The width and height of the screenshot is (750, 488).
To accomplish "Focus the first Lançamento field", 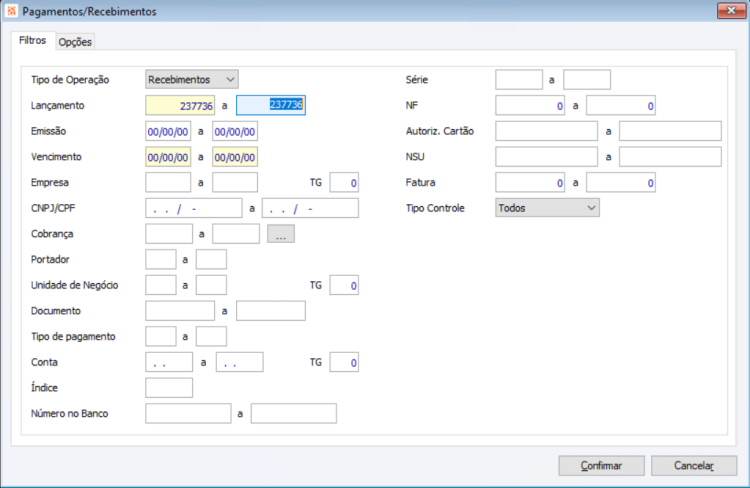I will click(180, 105).
